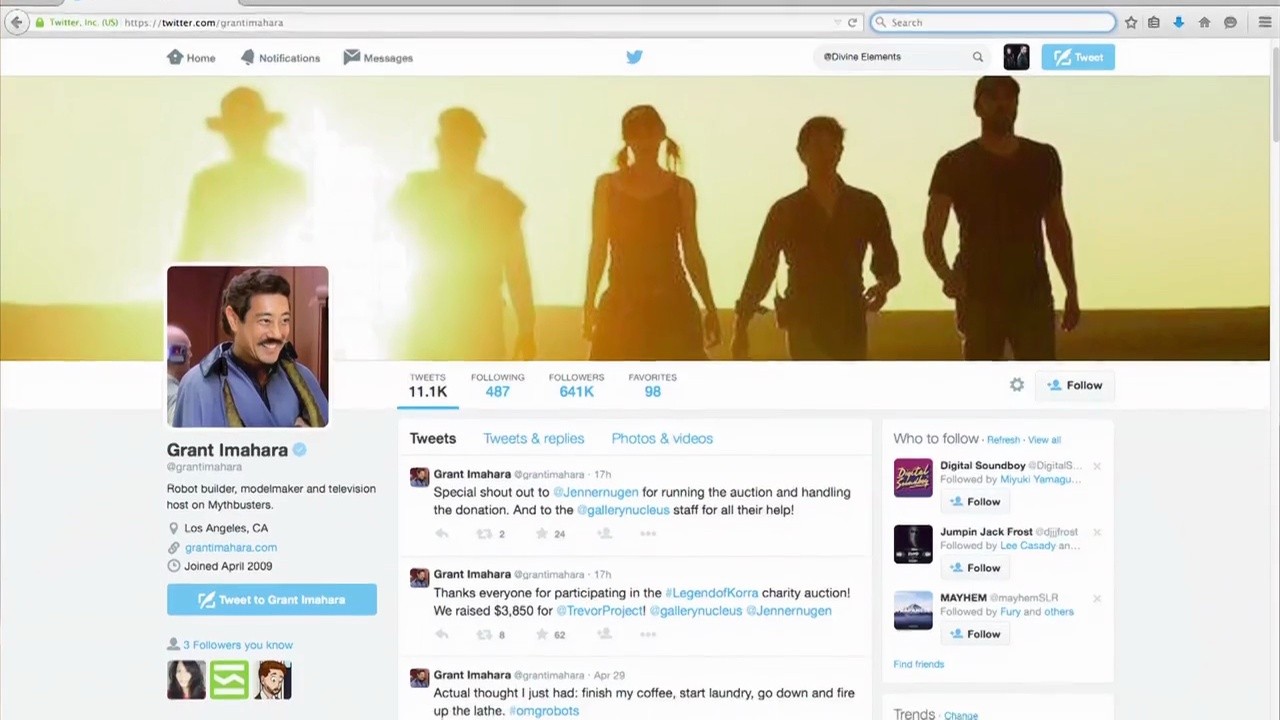Switch to Photos & videos tab

click(x=662, y=438)
